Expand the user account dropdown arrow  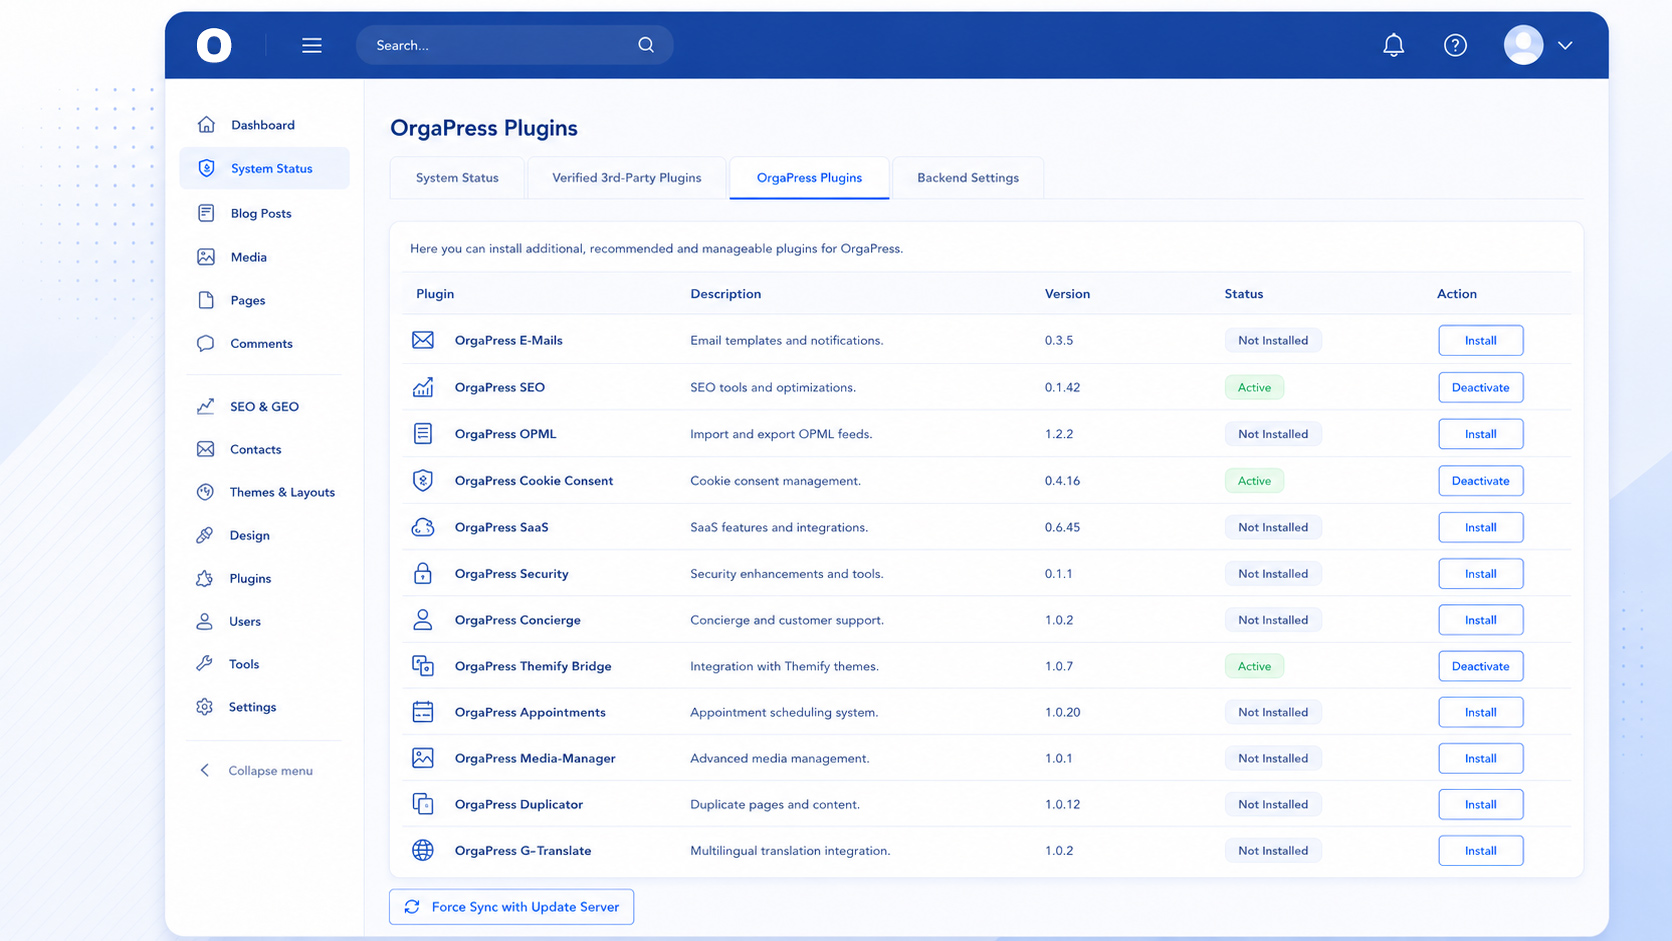1565,45
